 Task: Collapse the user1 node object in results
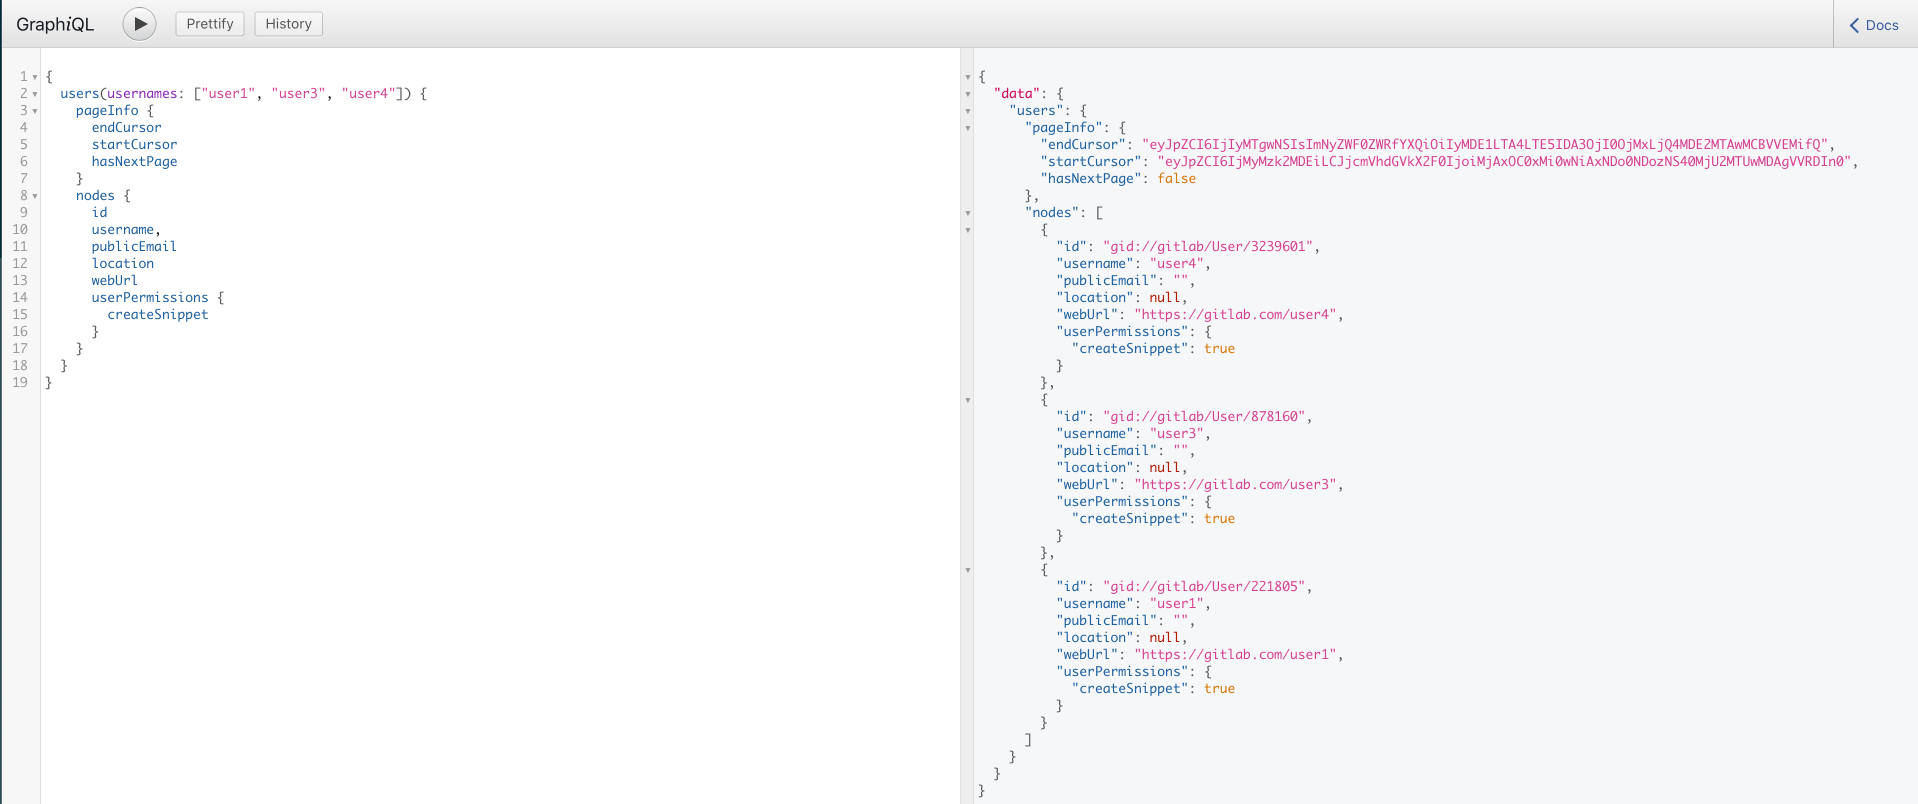pos(968,570)
